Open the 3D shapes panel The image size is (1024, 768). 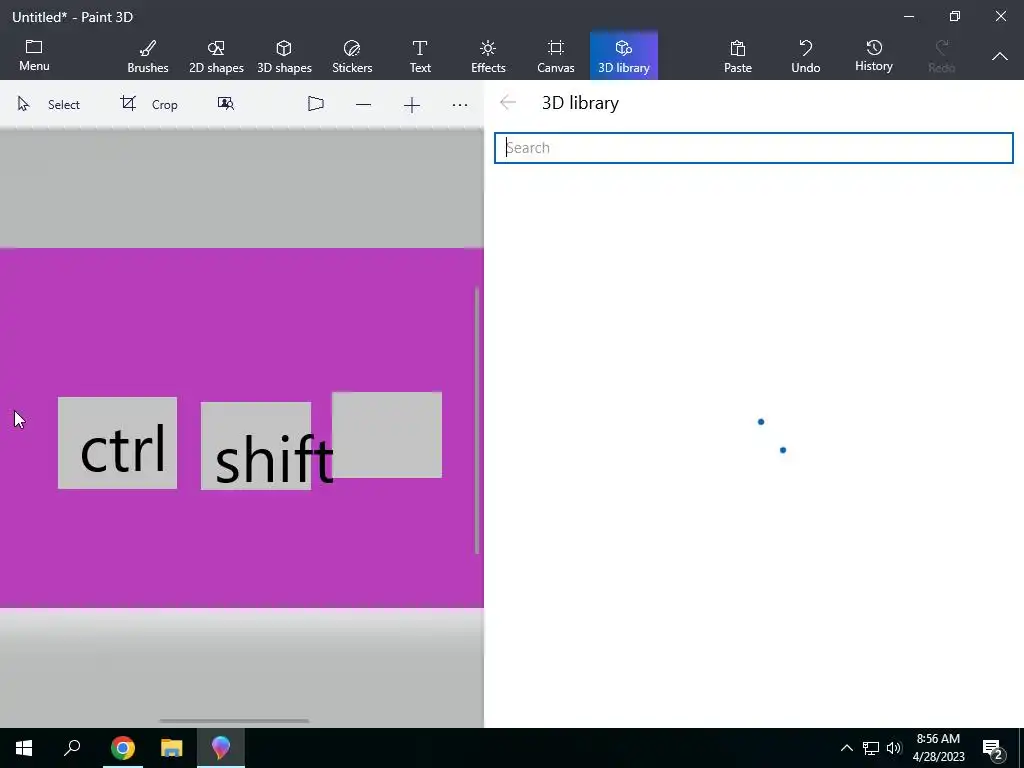pos(284,56)
